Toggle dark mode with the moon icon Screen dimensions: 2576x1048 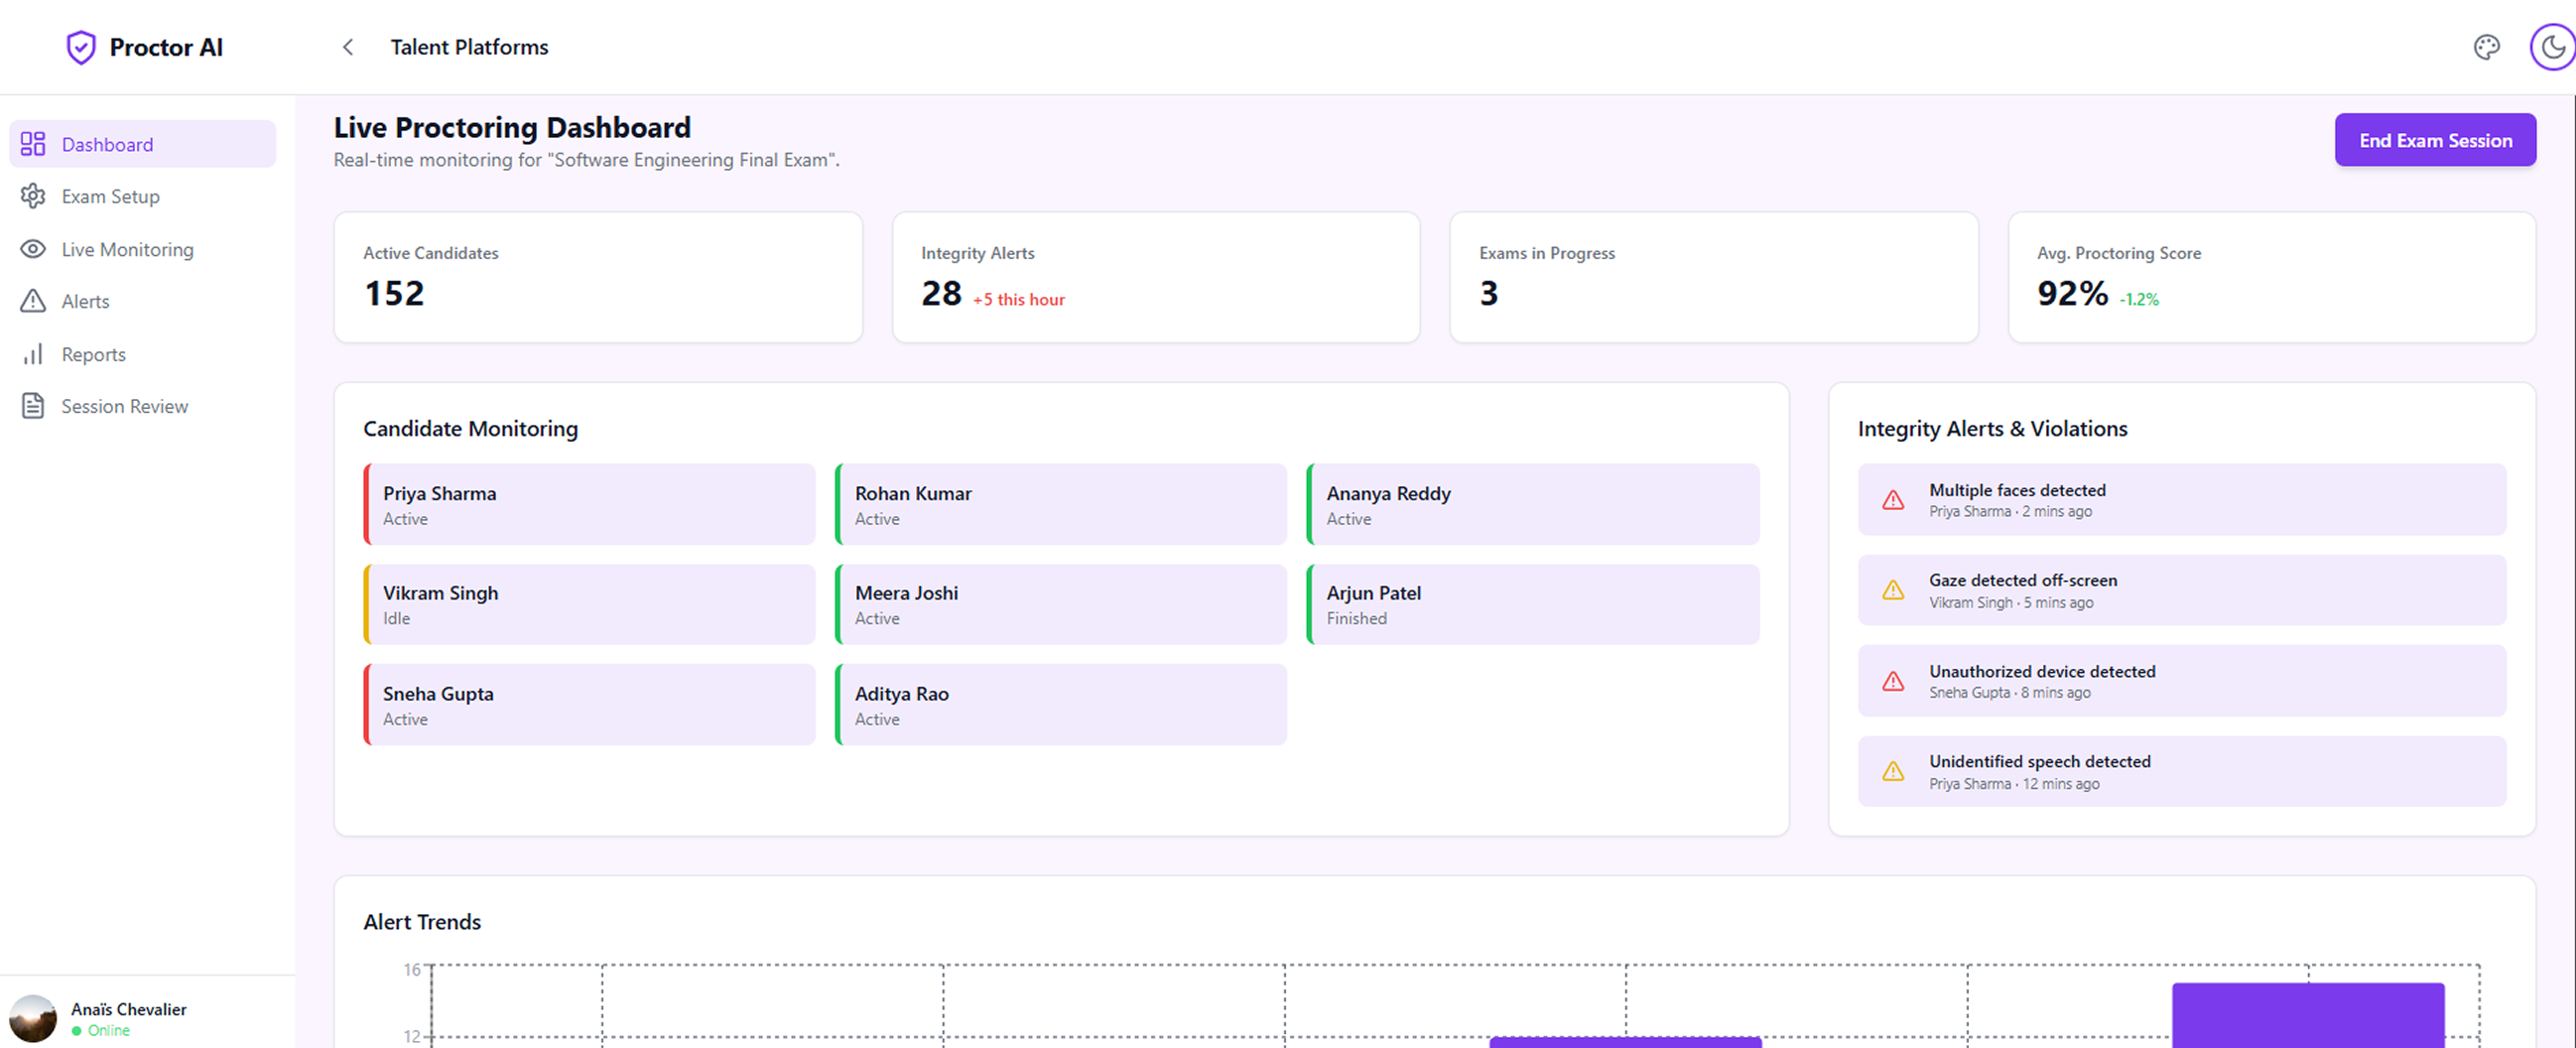tap(2551, 47)
